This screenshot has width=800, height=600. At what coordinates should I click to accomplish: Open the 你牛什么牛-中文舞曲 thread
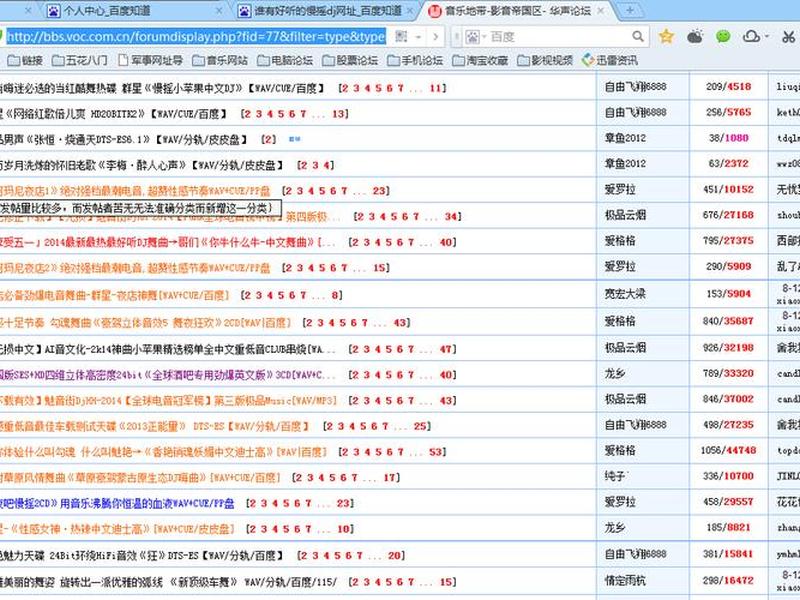click(167, 242)
